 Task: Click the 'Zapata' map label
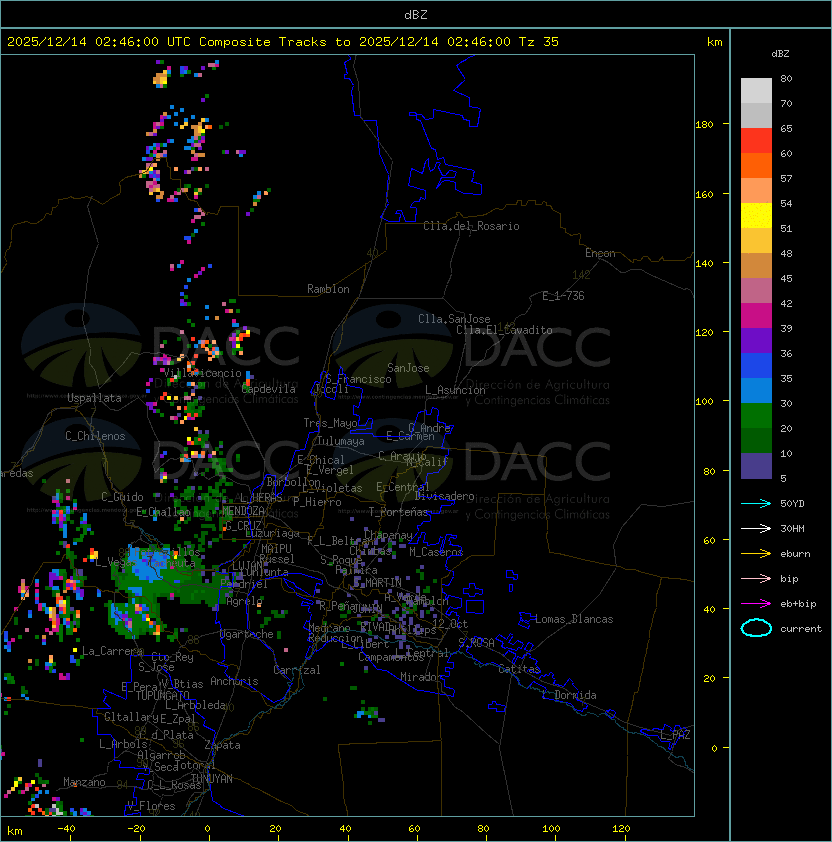click(x=222, y=745)
